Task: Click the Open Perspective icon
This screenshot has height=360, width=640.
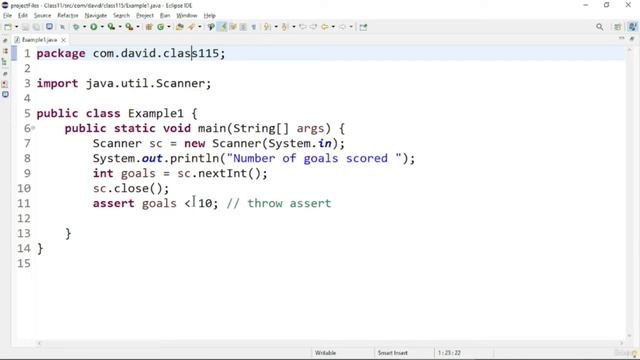Action: (x=618, y=27)
